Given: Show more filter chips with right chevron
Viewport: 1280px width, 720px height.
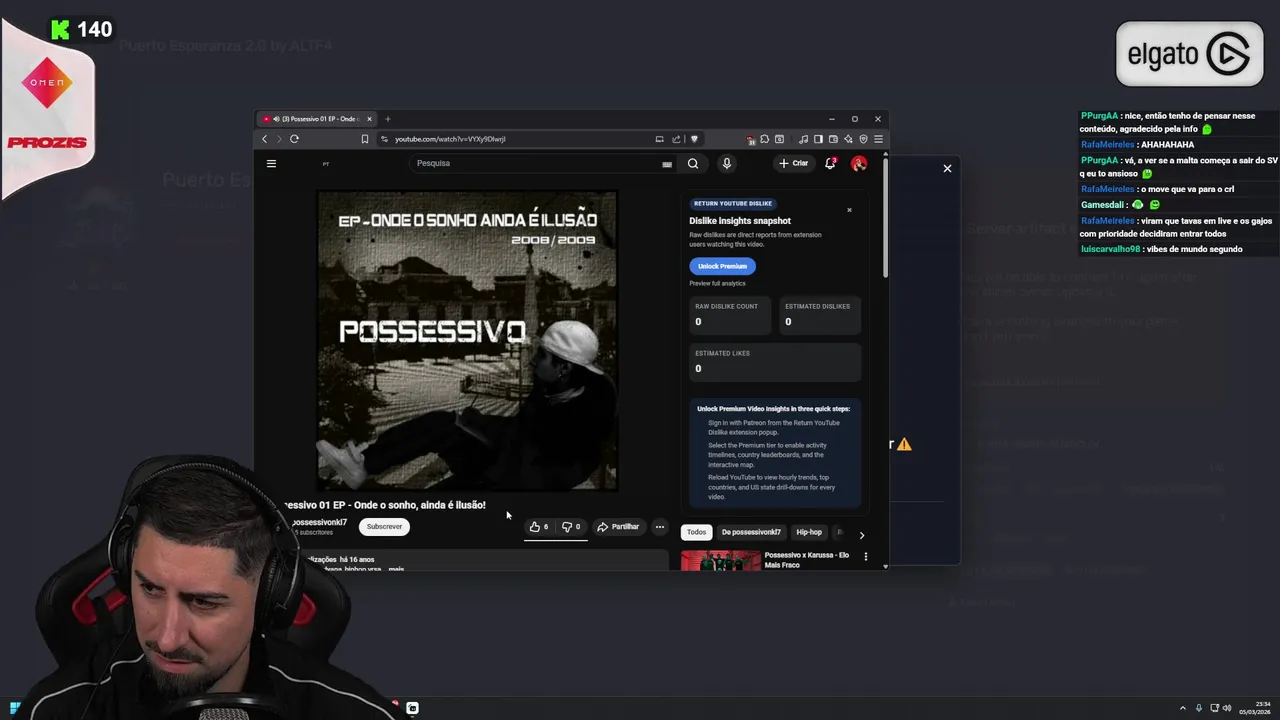Looking at the screenshot, I should pyautogui.click(x=862, y=535).
